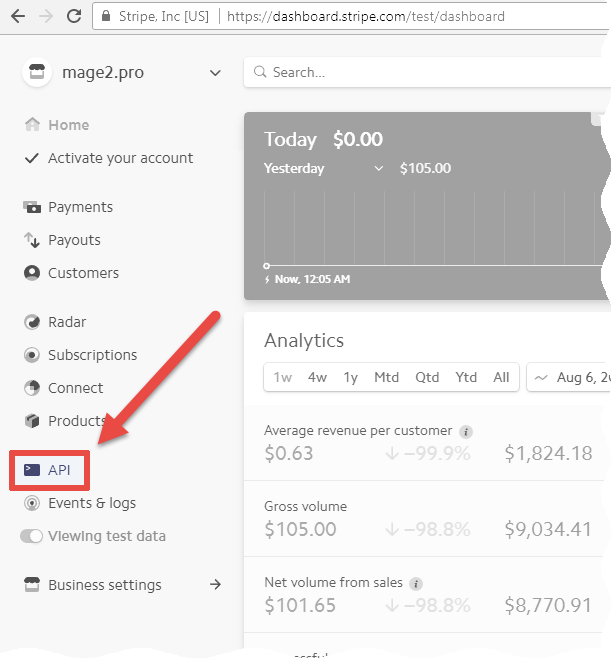The width and height of the screenshot is (612, 659).
Task: Click the Events & logs target icon
Action: point(32,503)
